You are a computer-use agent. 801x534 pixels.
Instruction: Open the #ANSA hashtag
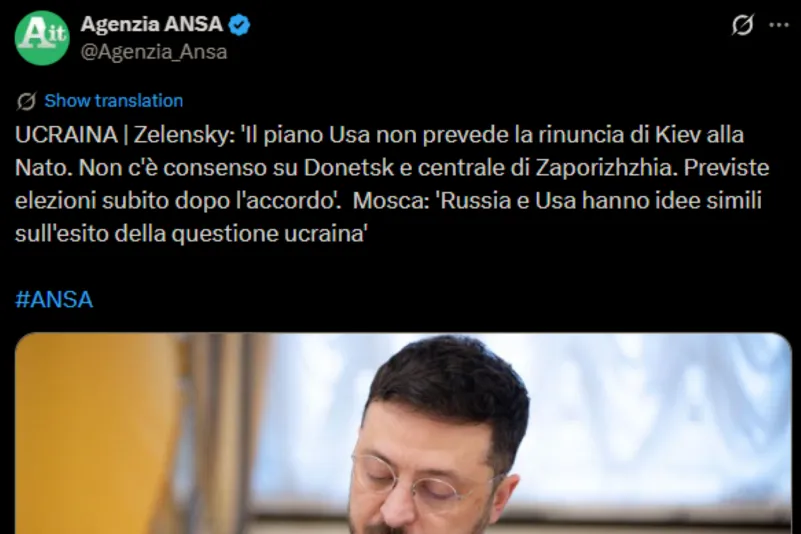point(54,299)
